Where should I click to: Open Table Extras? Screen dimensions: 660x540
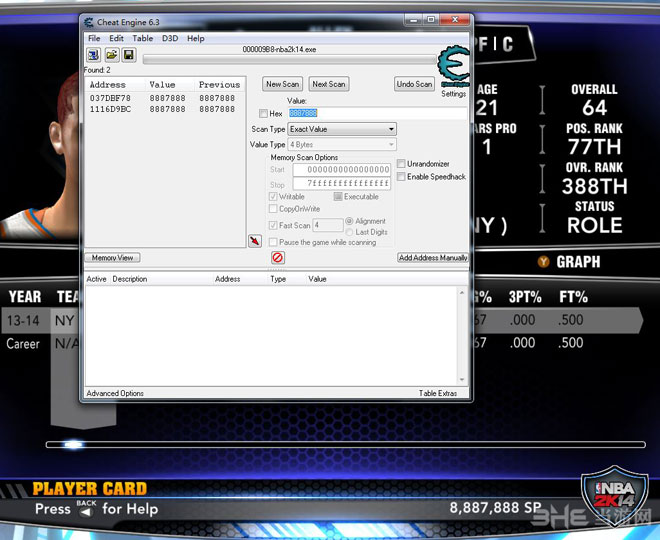tap(438, 393)
